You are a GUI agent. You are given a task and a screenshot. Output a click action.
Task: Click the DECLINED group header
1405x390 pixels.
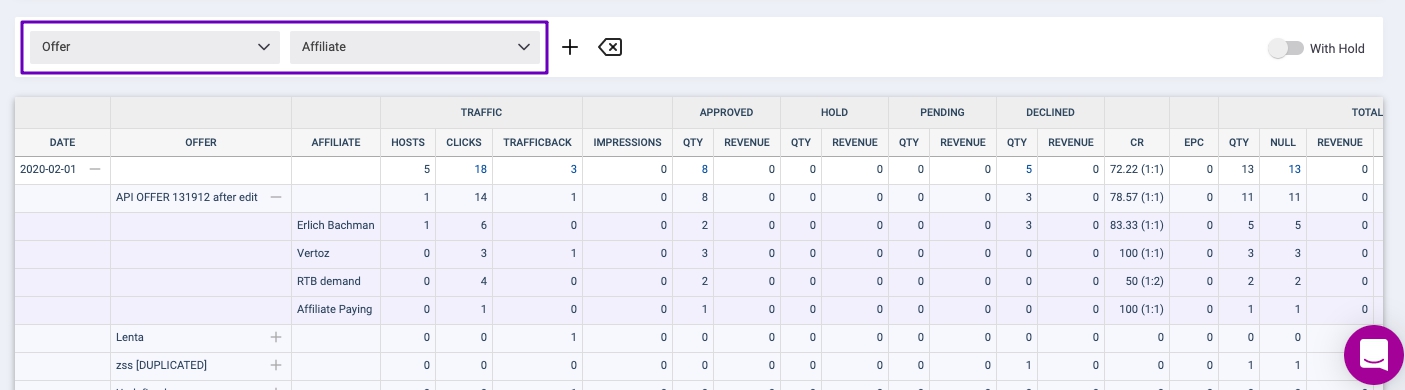coord(1050,113)
